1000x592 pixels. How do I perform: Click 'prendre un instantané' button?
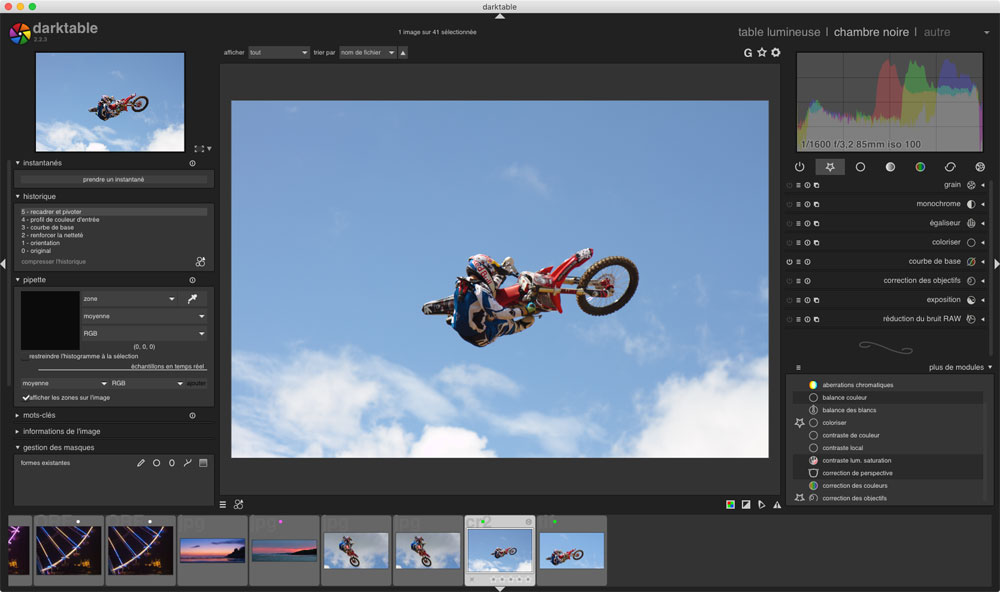tap(113, 179)
